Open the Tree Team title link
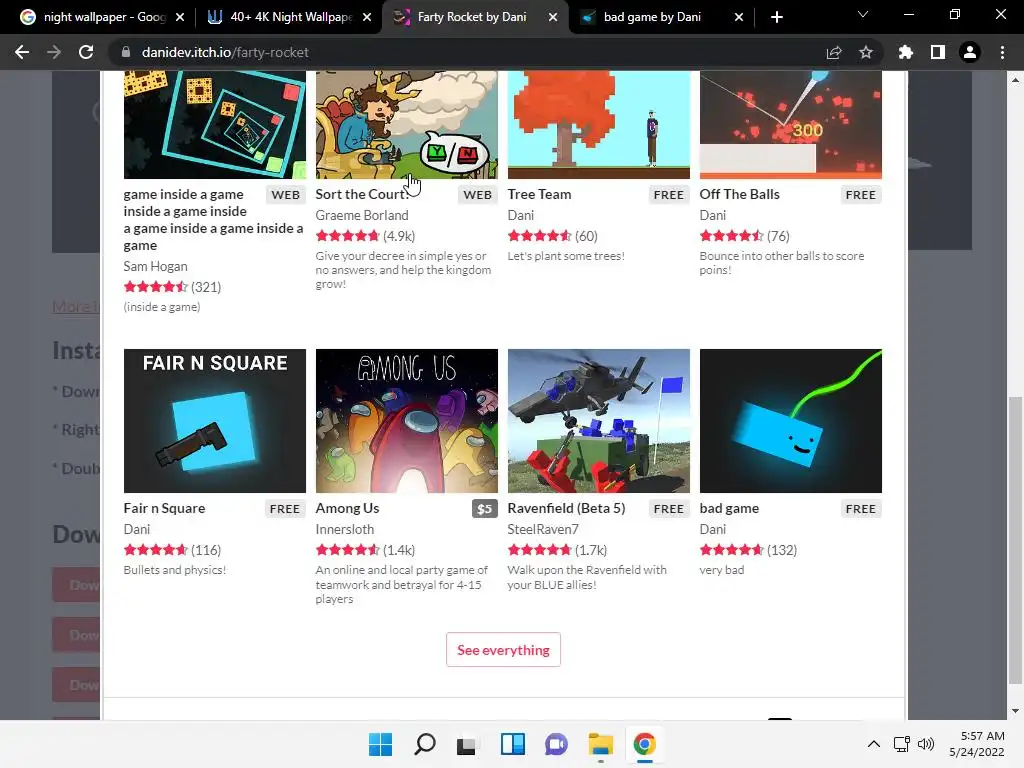 539,194
